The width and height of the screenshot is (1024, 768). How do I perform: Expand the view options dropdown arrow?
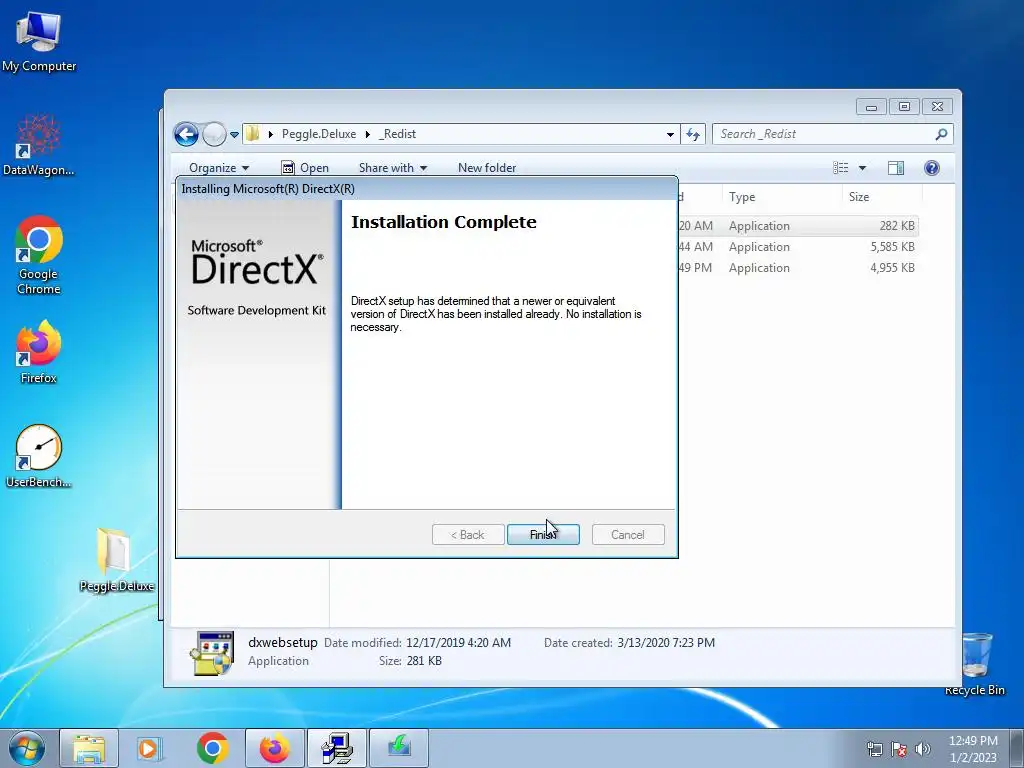click(x=862, y=168)
